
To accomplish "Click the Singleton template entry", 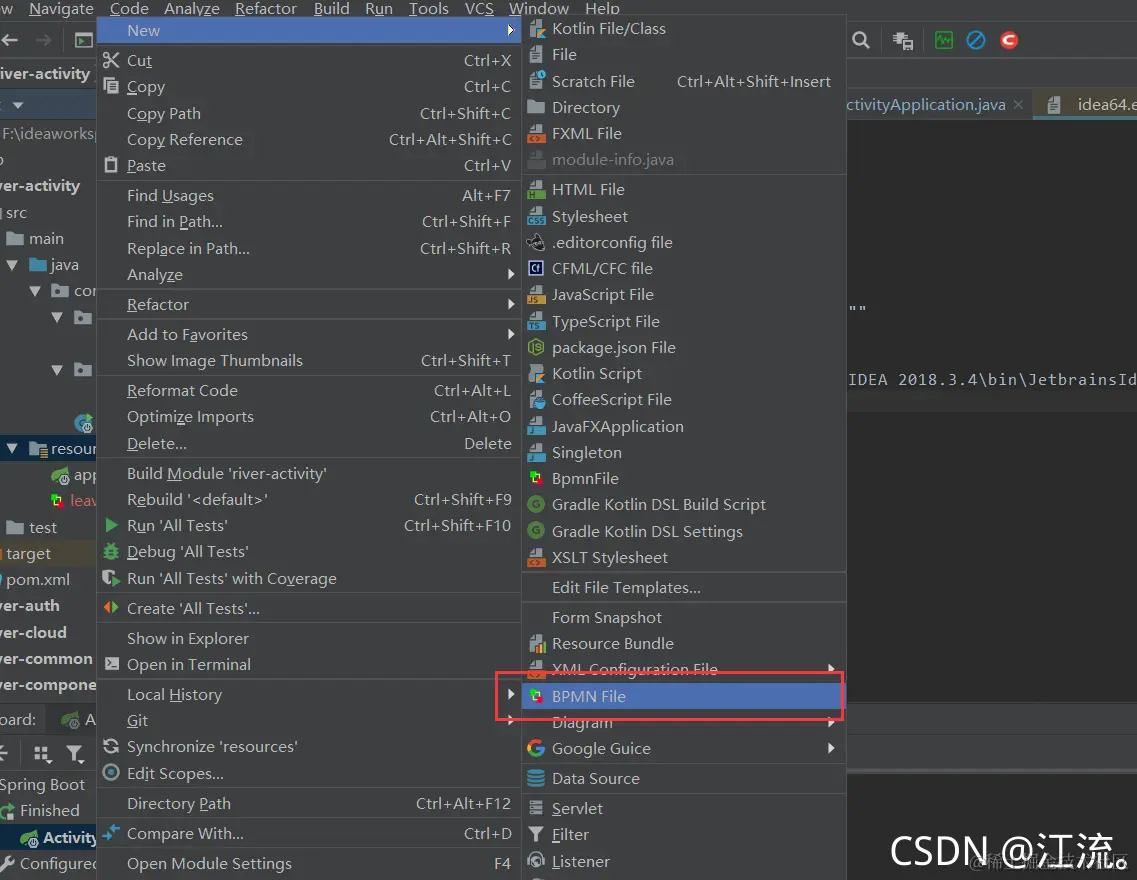I will click(683, 453).
